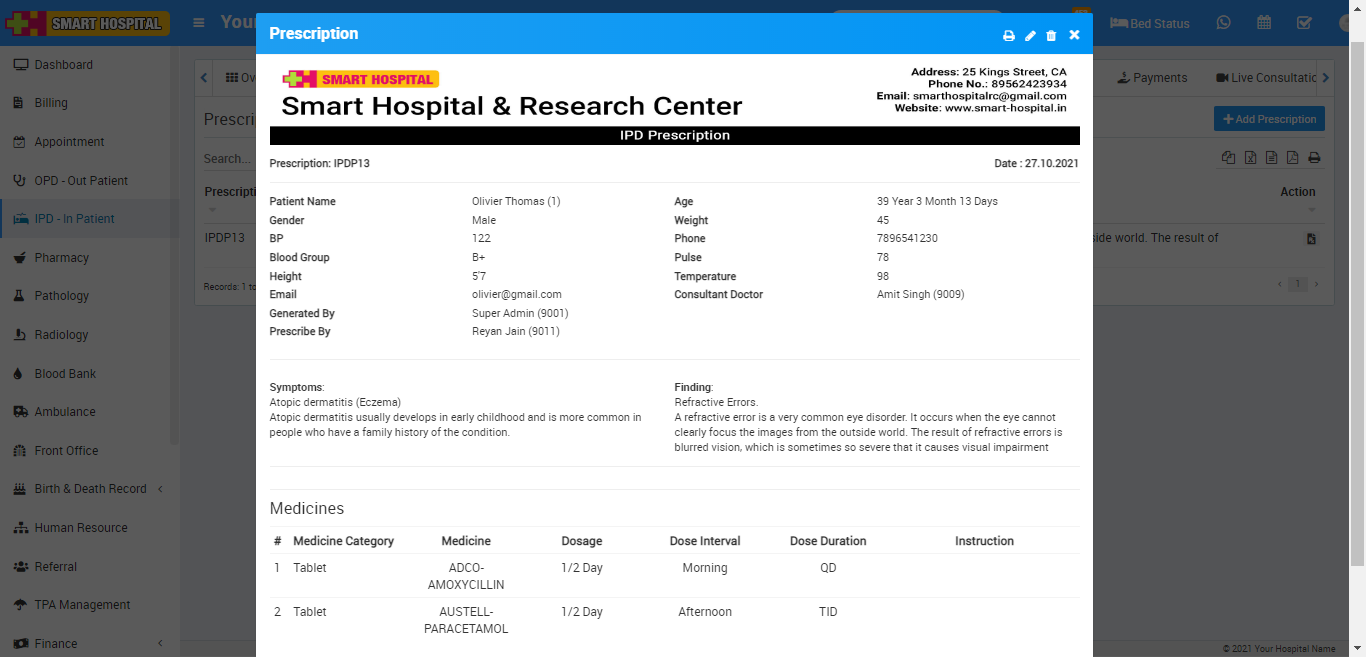Click the Blood Bank droplet icon

20,374
